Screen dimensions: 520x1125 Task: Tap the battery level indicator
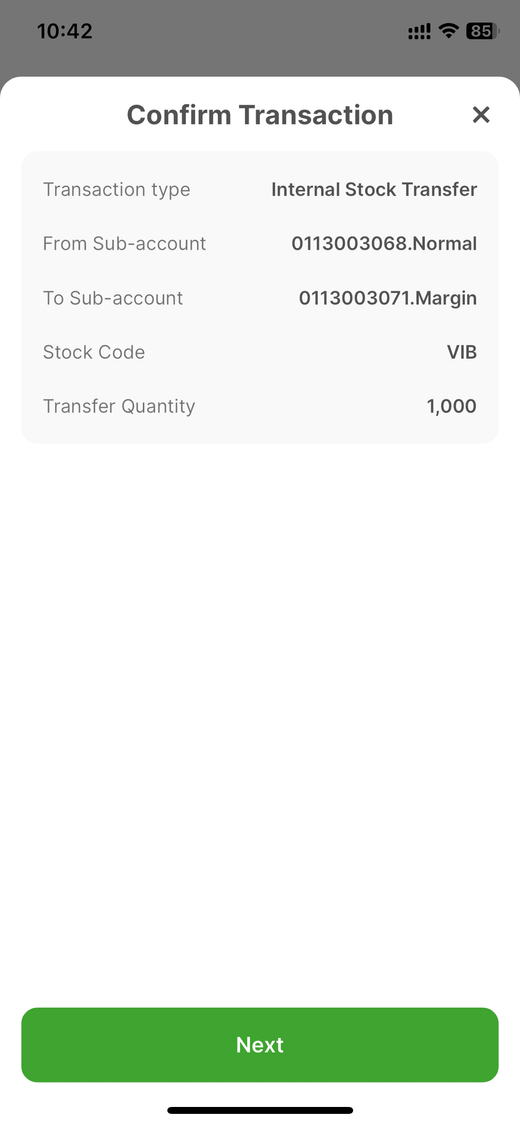tap(483, 31)
